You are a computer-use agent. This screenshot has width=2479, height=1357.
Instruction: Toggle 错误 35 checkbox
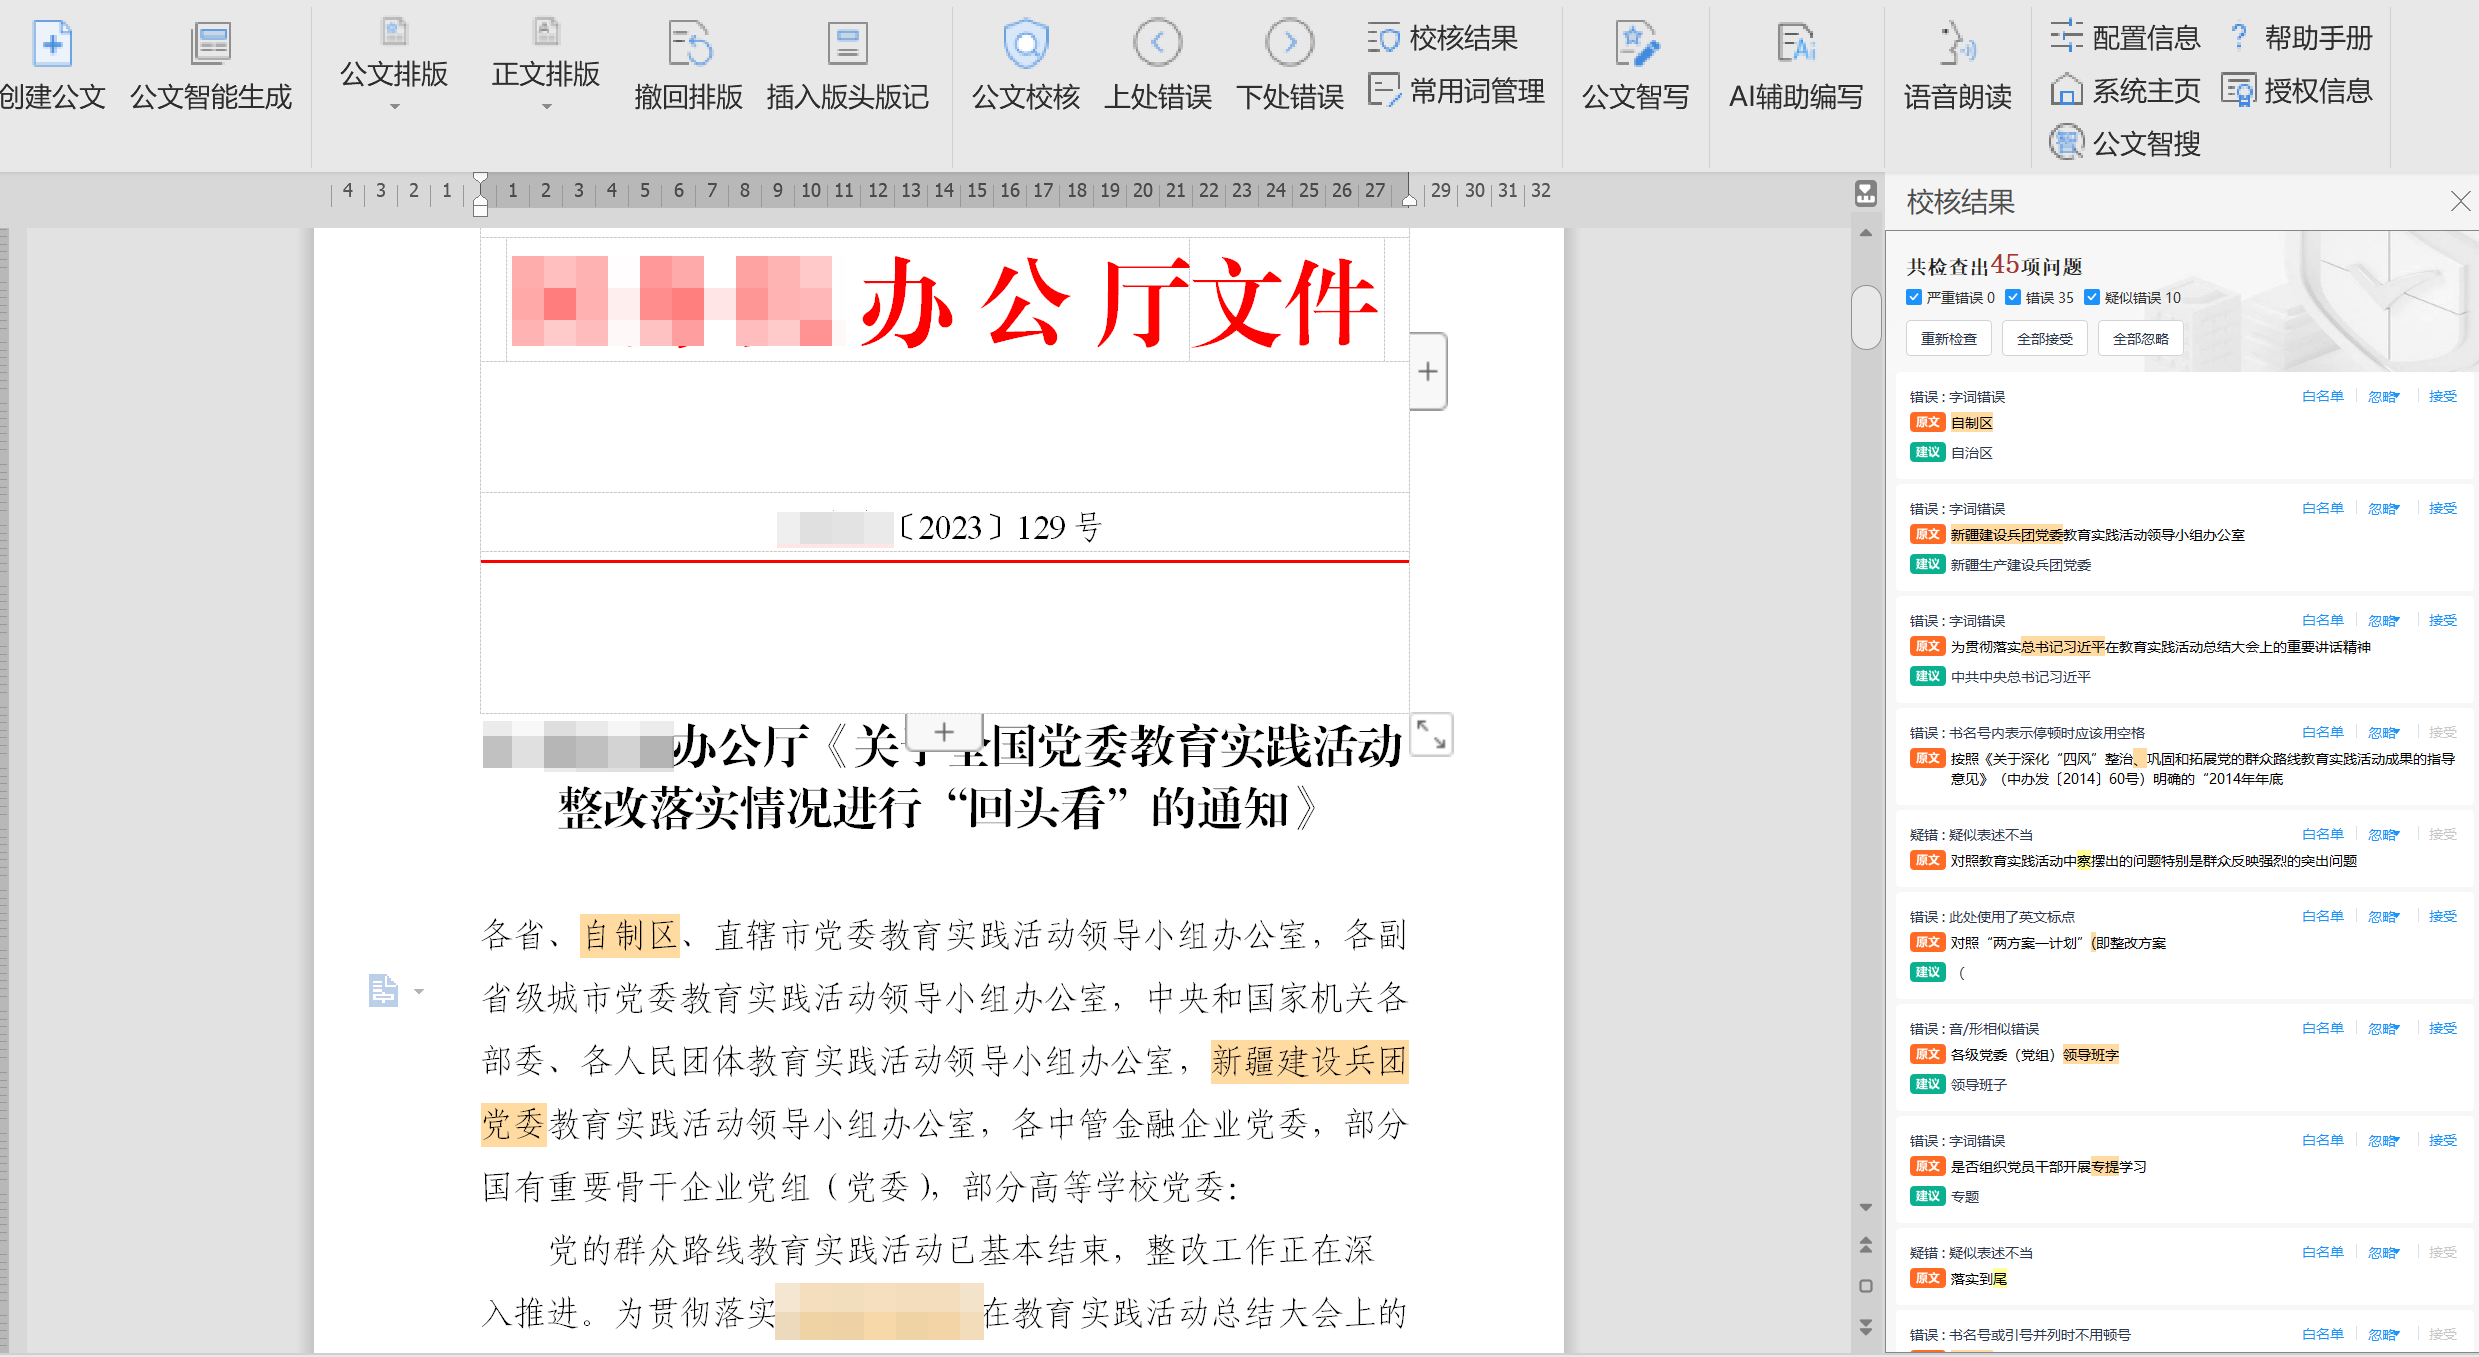2013,297
